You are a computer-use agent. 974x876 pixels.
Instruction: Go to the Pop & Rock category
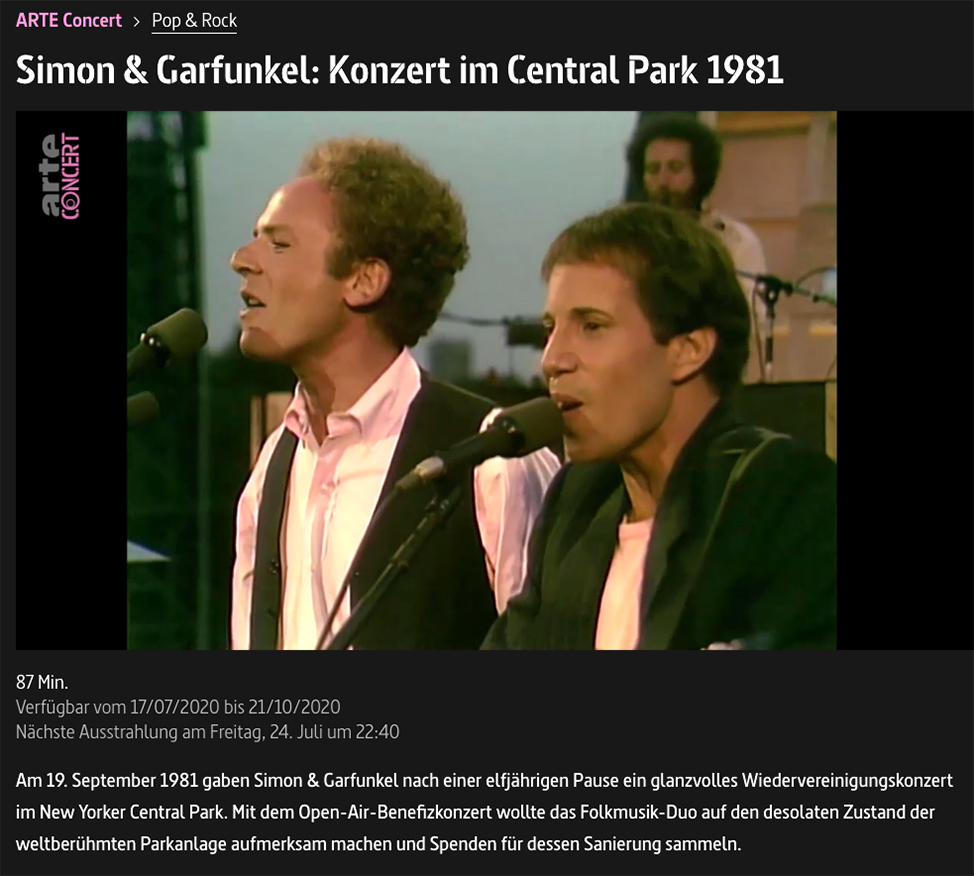pos(194,21)
